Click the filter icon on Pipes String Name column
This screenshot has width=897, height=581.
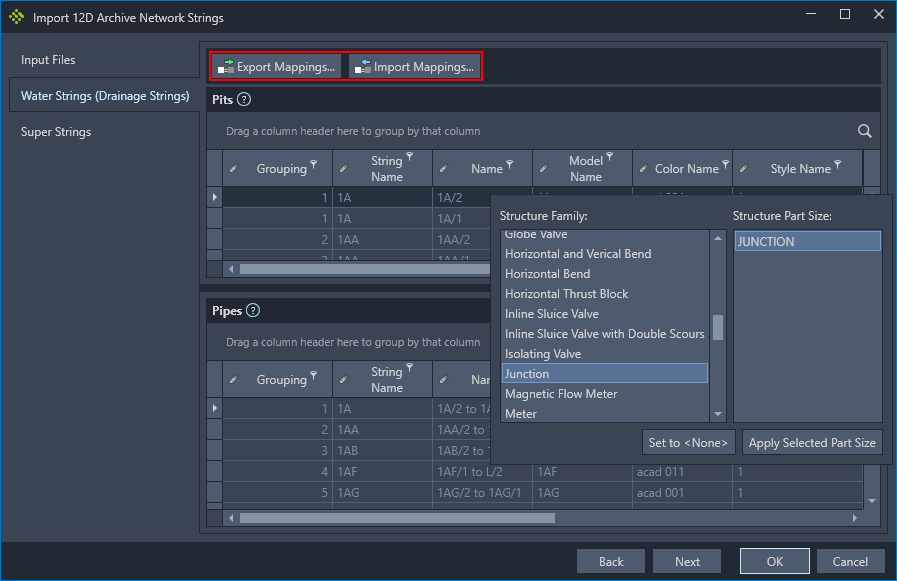pos(410,367)
